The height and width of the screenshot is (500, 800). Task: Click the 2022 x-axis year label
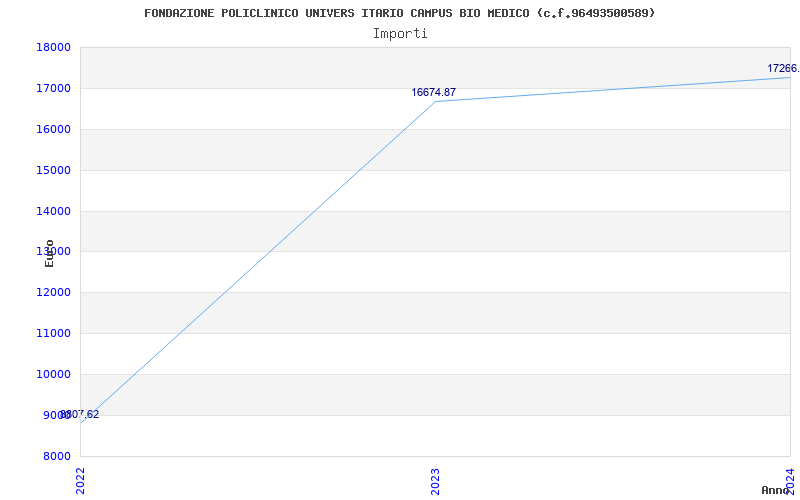pyautogui.click(x=81, y=481)
